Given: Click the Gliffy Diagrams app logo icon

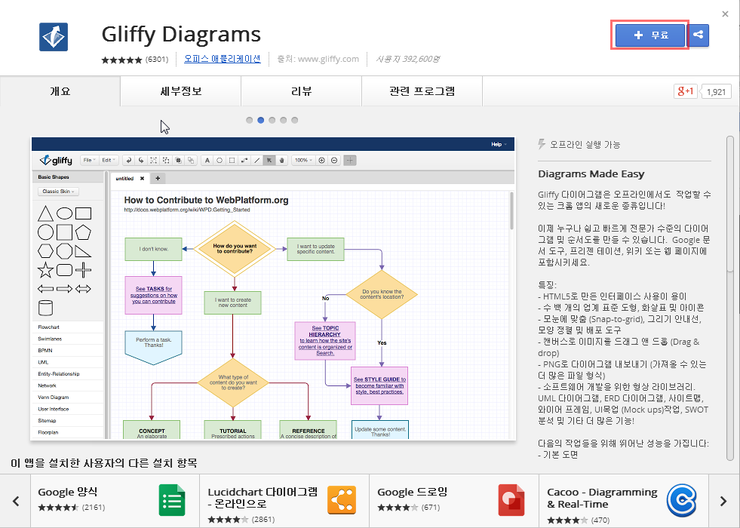Looking at the screenshot, I should (53, 37).
